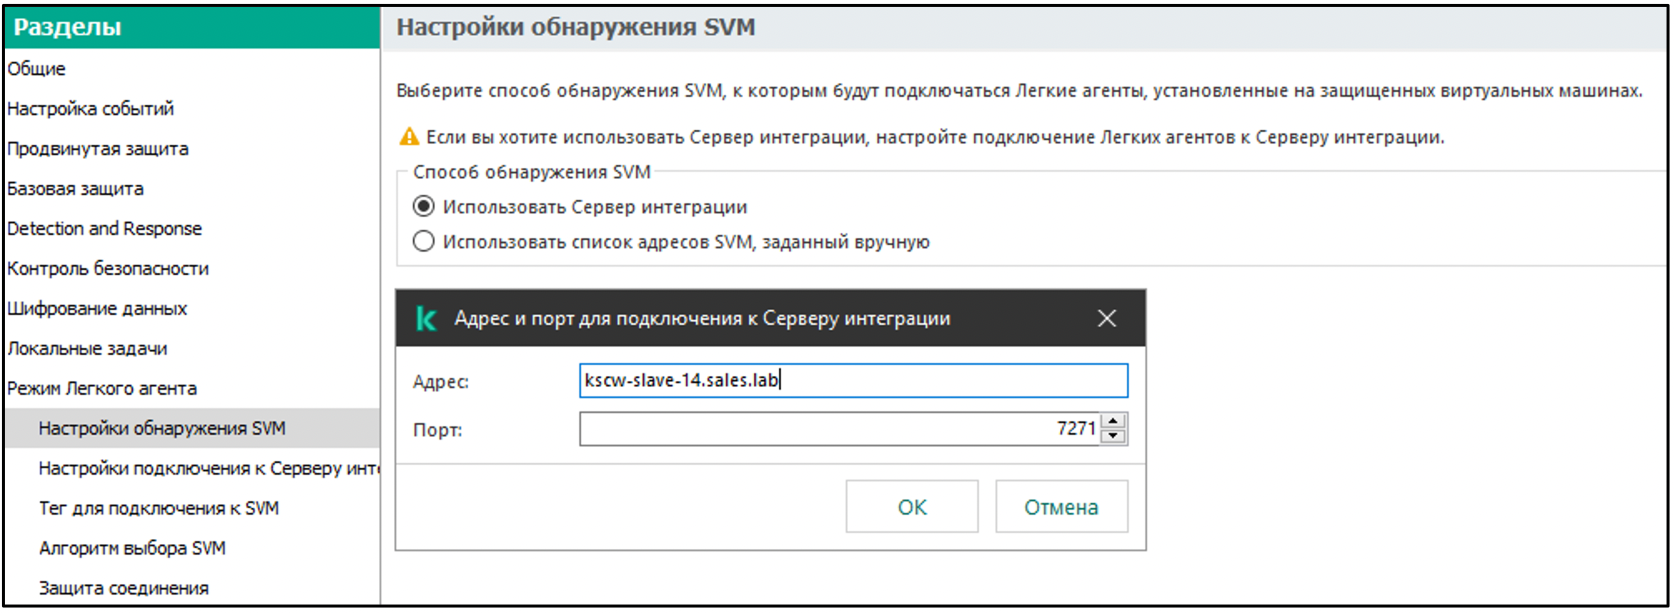Screen dimensions: 1674x613
Task: Increase port value with up arrow
Action: [1114, 421]
